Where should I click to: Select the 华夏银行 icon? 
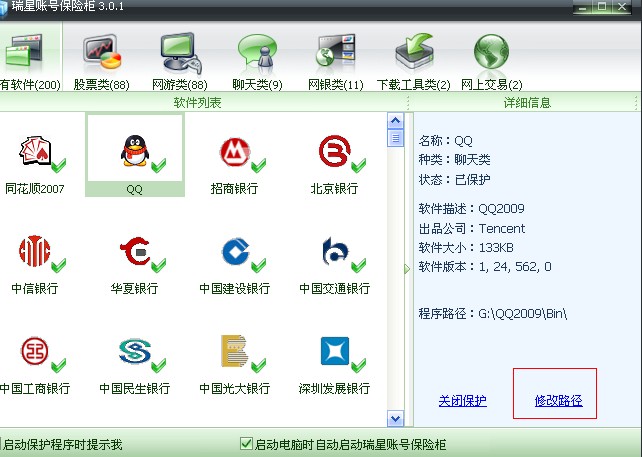coord(135,251)
